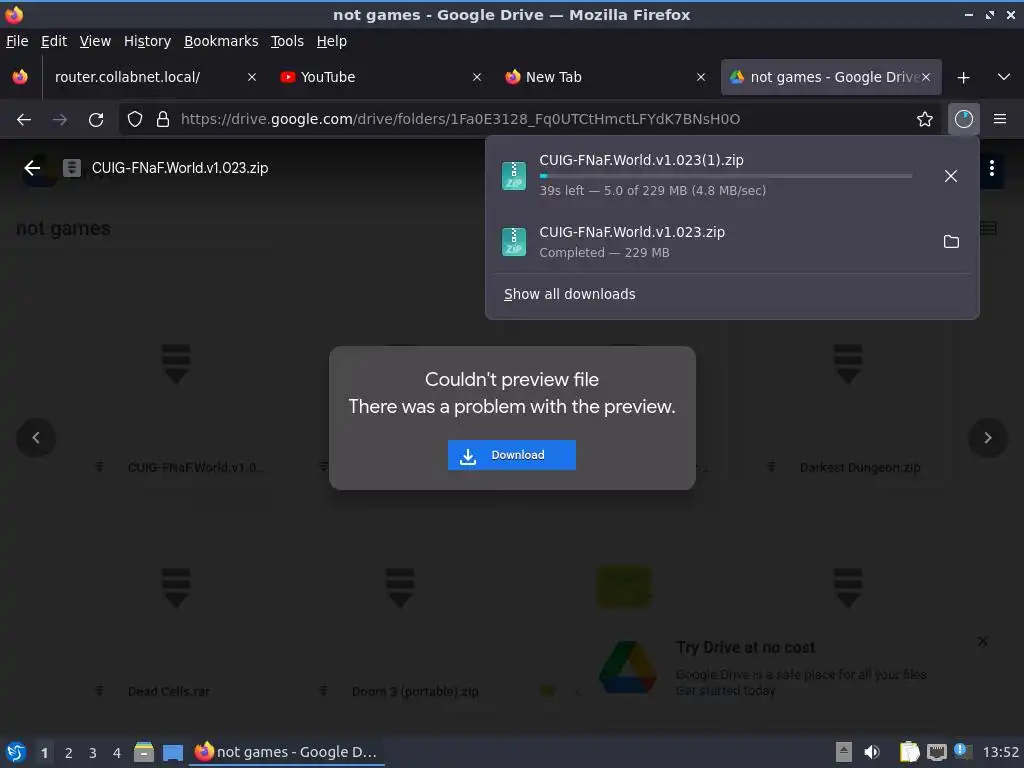Open the clipboard manager tray icon

tap(909, 752)
